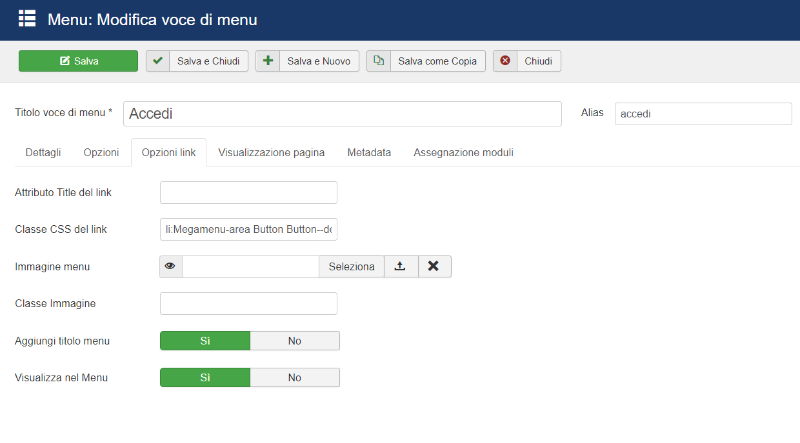This screenshot has width=800, height=443.
Task: Go to the Assegnazione moduli tab
Action: pyautogui.click(x=463, y=153)
